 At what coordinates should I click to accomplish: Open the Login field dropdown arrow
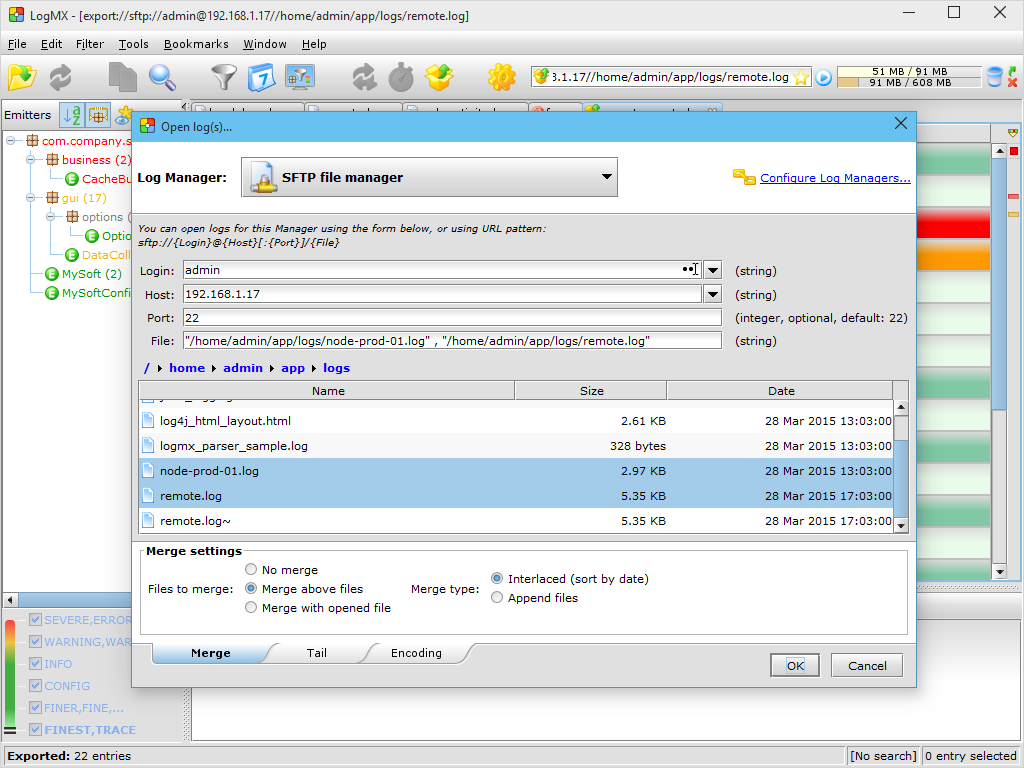712,270
